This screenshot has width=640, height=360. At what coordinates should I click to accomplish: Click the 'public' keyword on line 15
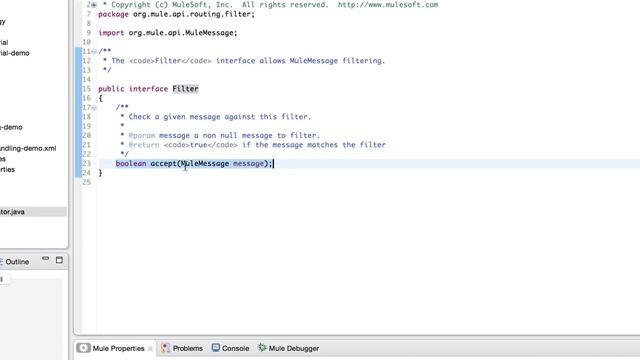click(x=111, y=89)
